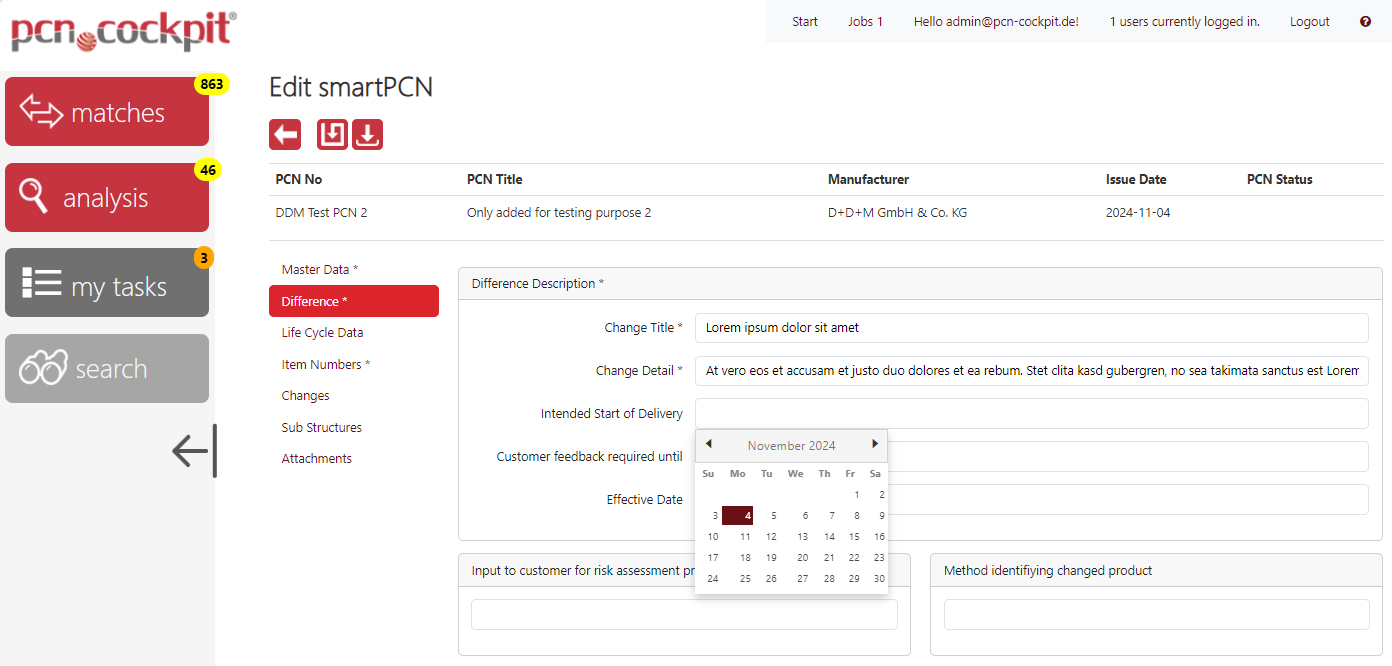Viewport: 1392px width, 666px height.
Task: Go to previous month in the calendar
Action: [708, 444]
